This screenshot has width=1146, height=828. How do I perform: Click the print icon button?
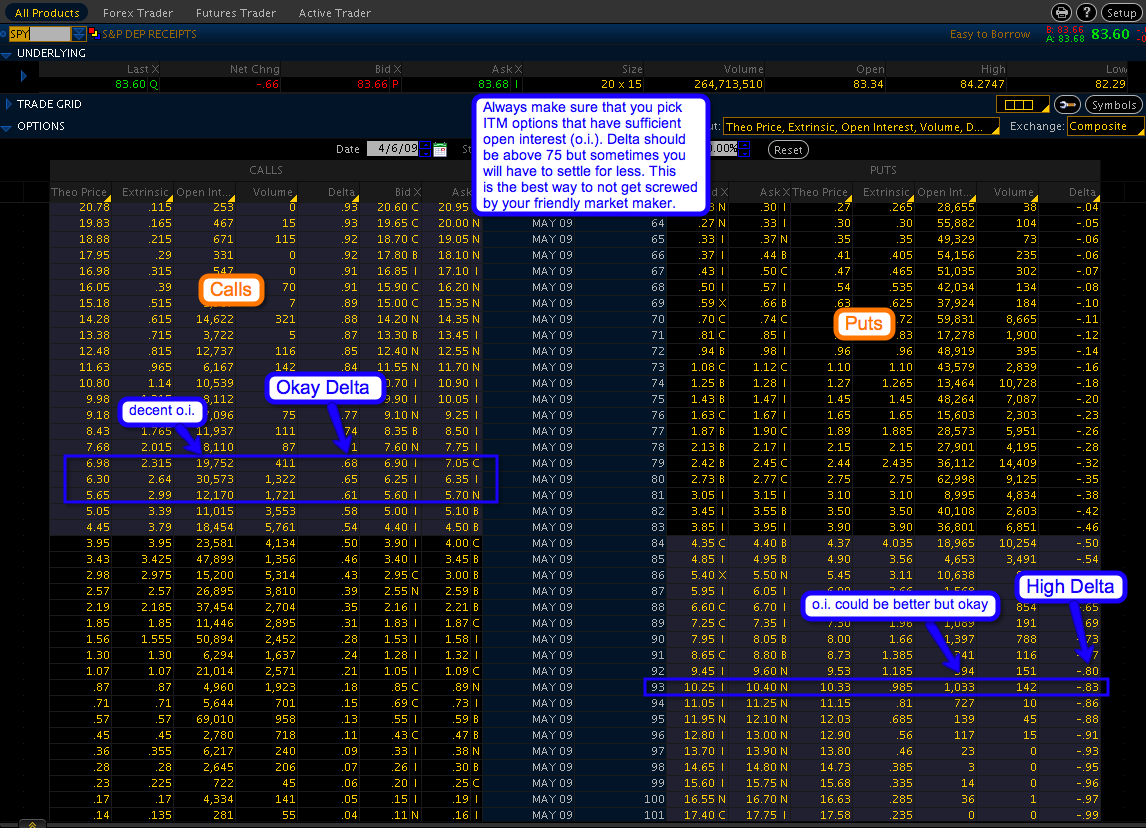pos(1061,12)
